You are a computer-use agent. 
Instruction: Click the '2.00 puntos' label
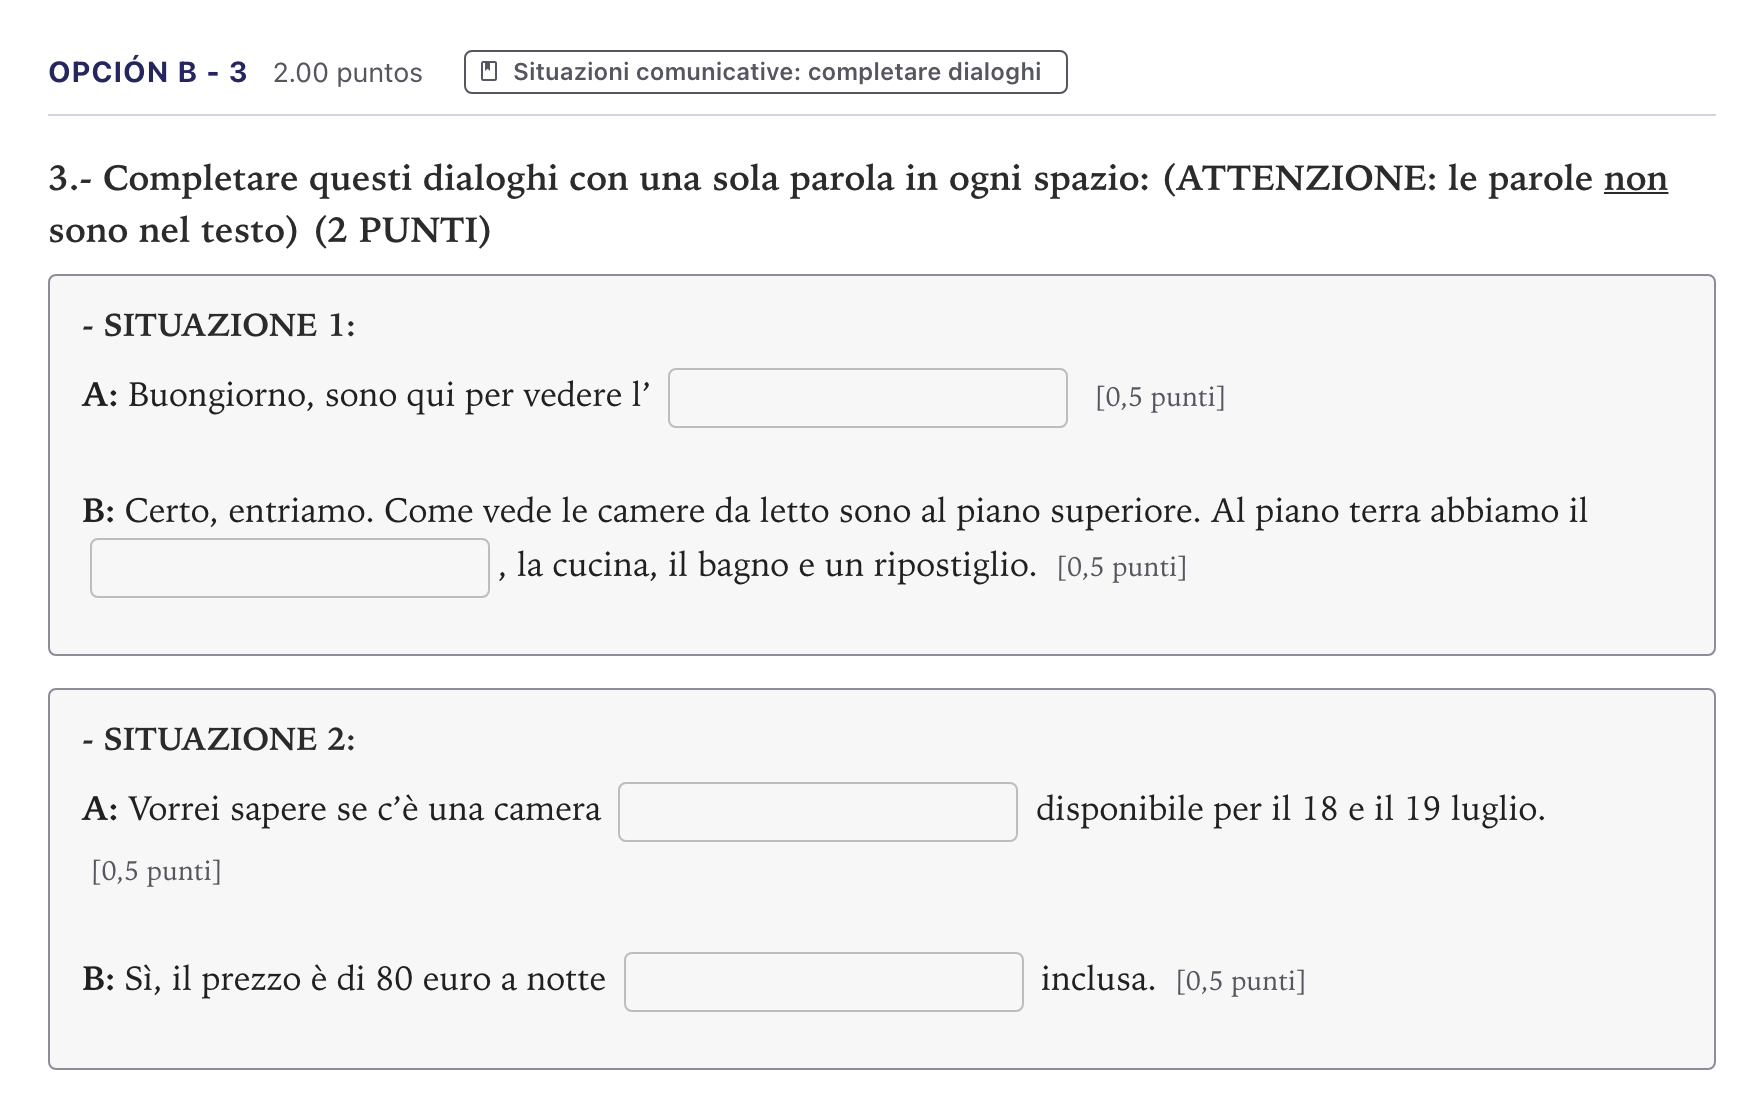(x=348, y=73)
